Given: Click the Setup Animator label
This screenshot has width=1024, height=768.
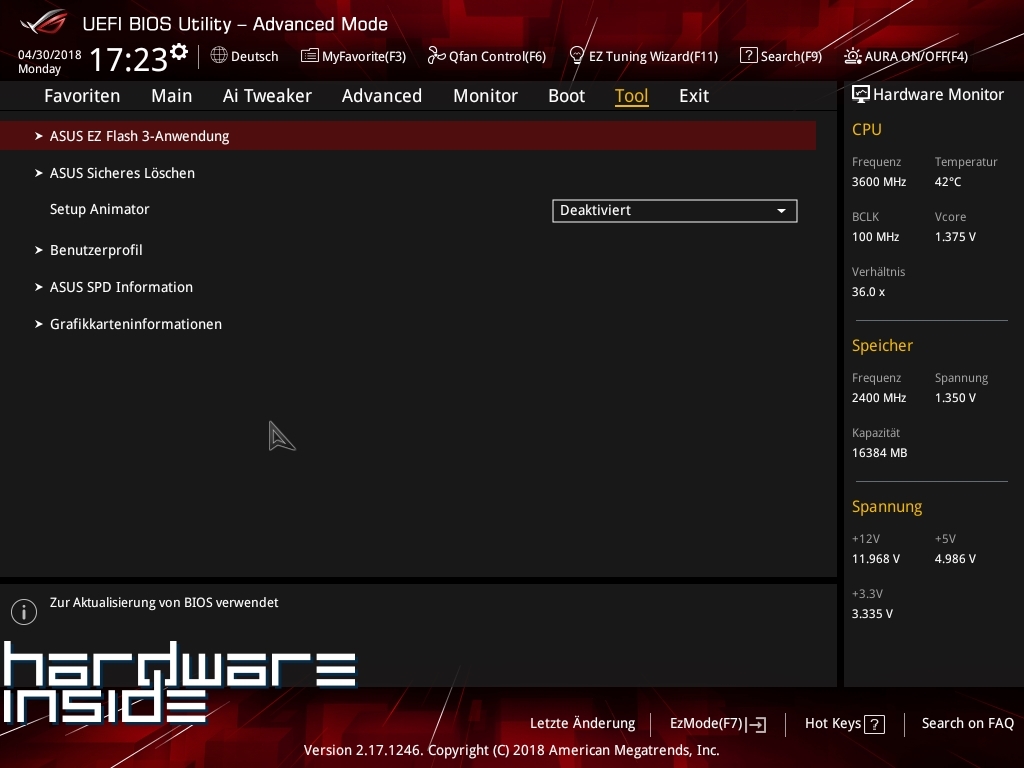Looking at the screenshot, I should point(100,210).
